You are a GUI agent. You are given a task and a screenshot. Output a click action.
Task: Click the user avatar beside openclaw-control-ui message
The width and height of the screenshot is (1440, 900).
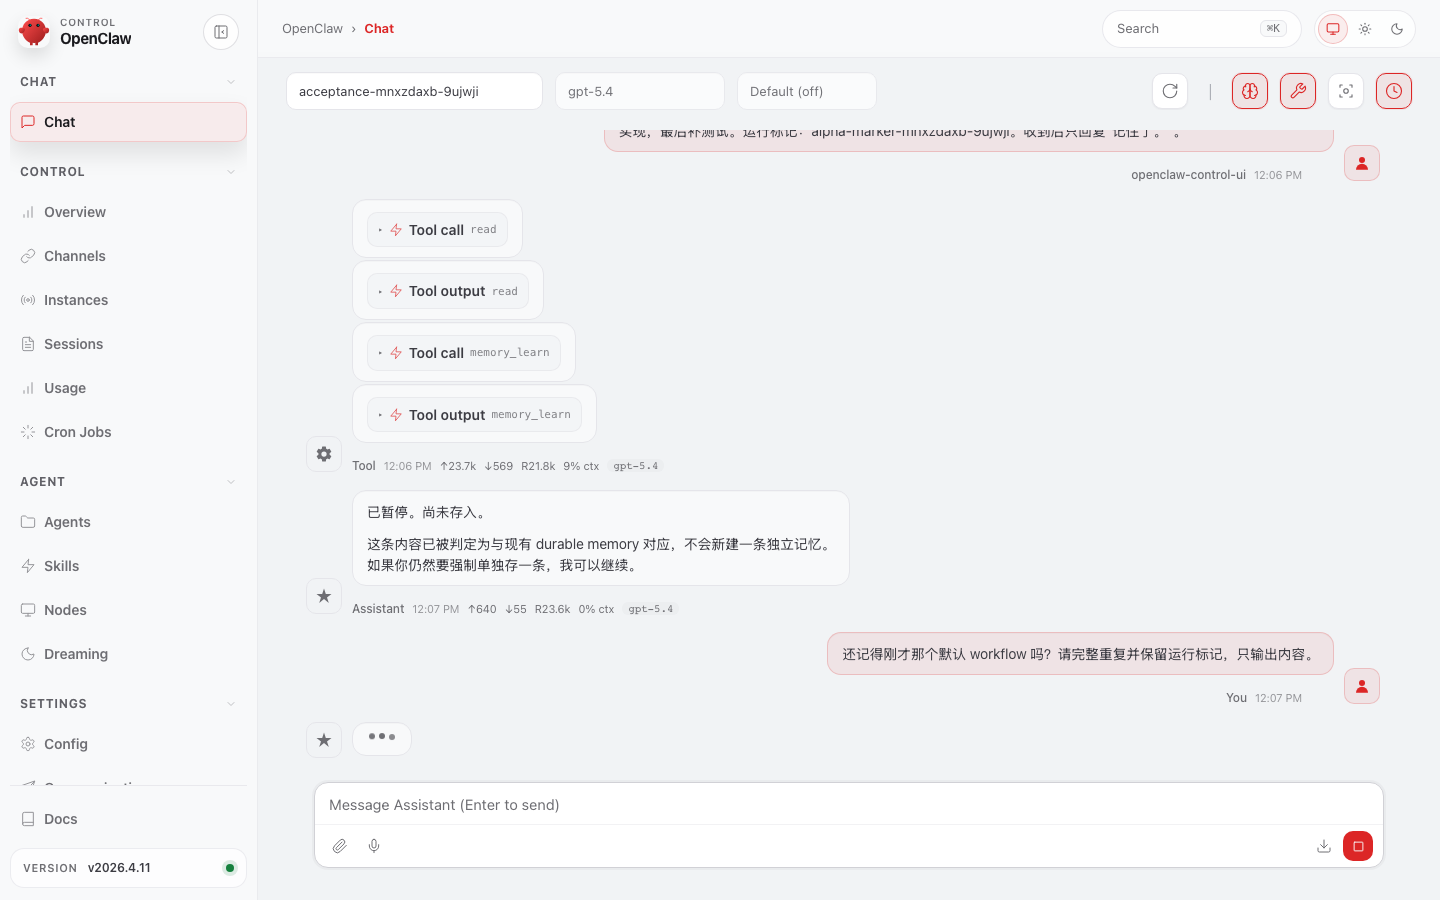click(x=1362, y=163)
